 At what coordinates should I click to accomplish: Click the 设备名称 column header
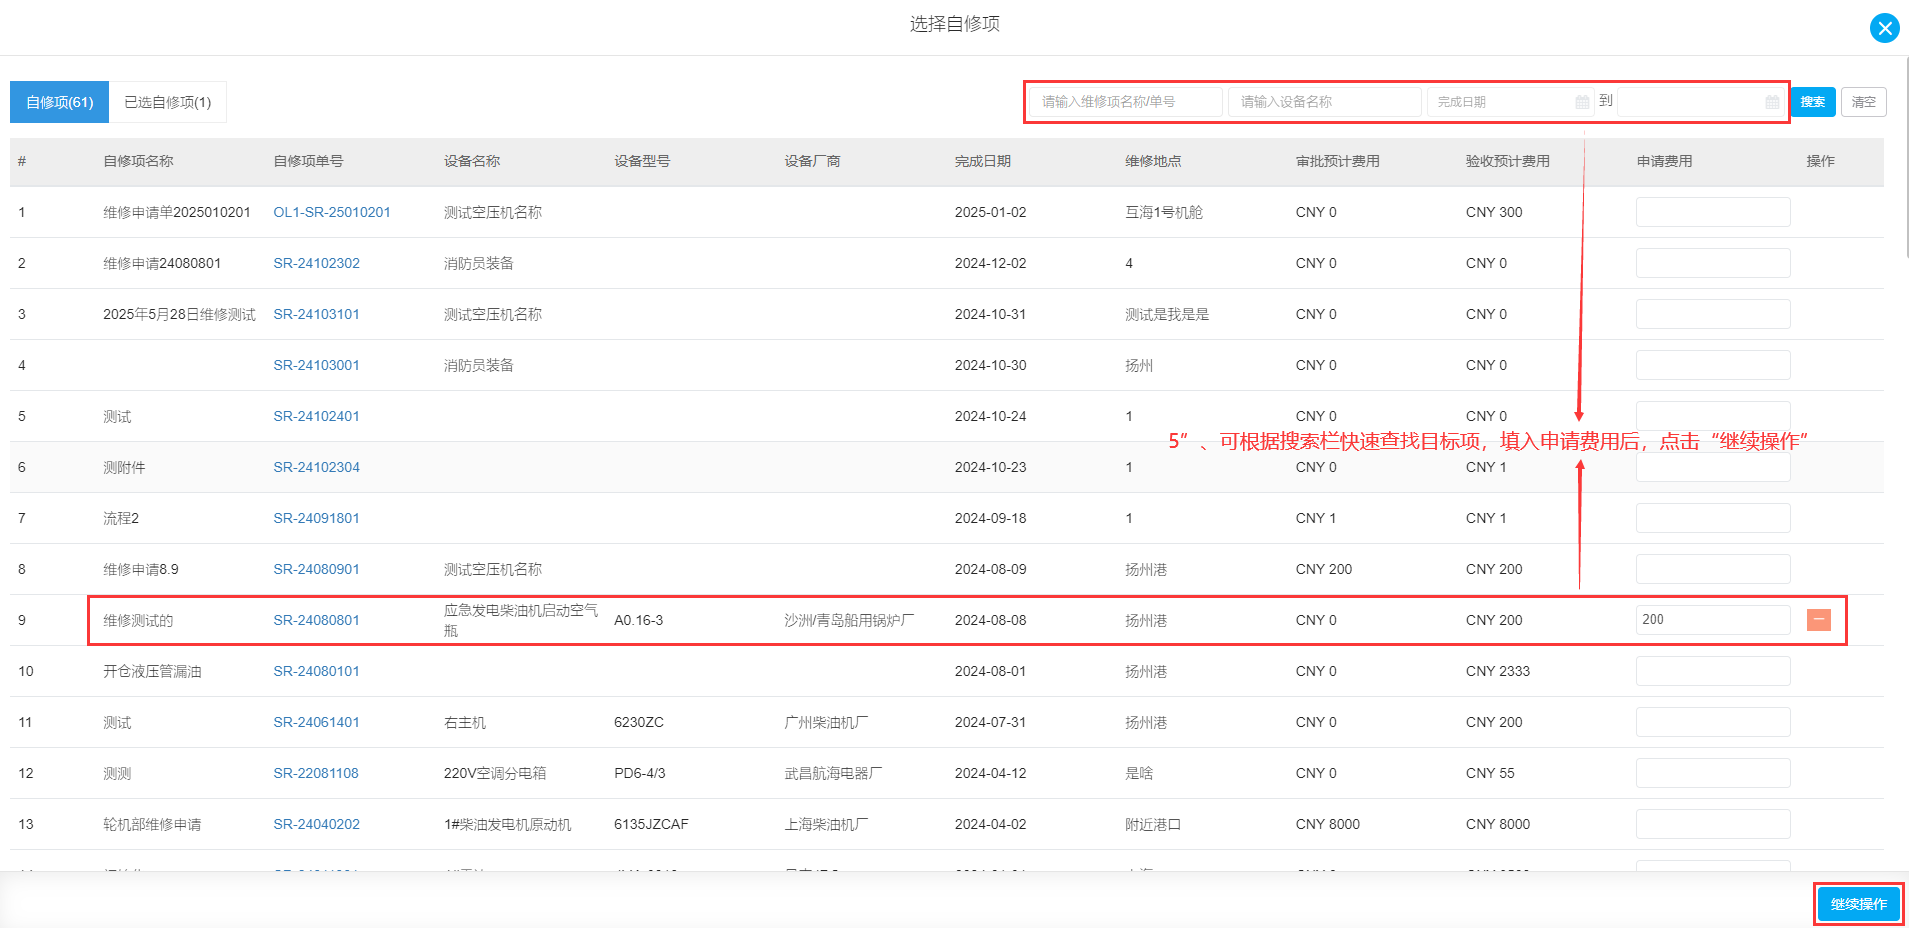[x=472, y=161]
